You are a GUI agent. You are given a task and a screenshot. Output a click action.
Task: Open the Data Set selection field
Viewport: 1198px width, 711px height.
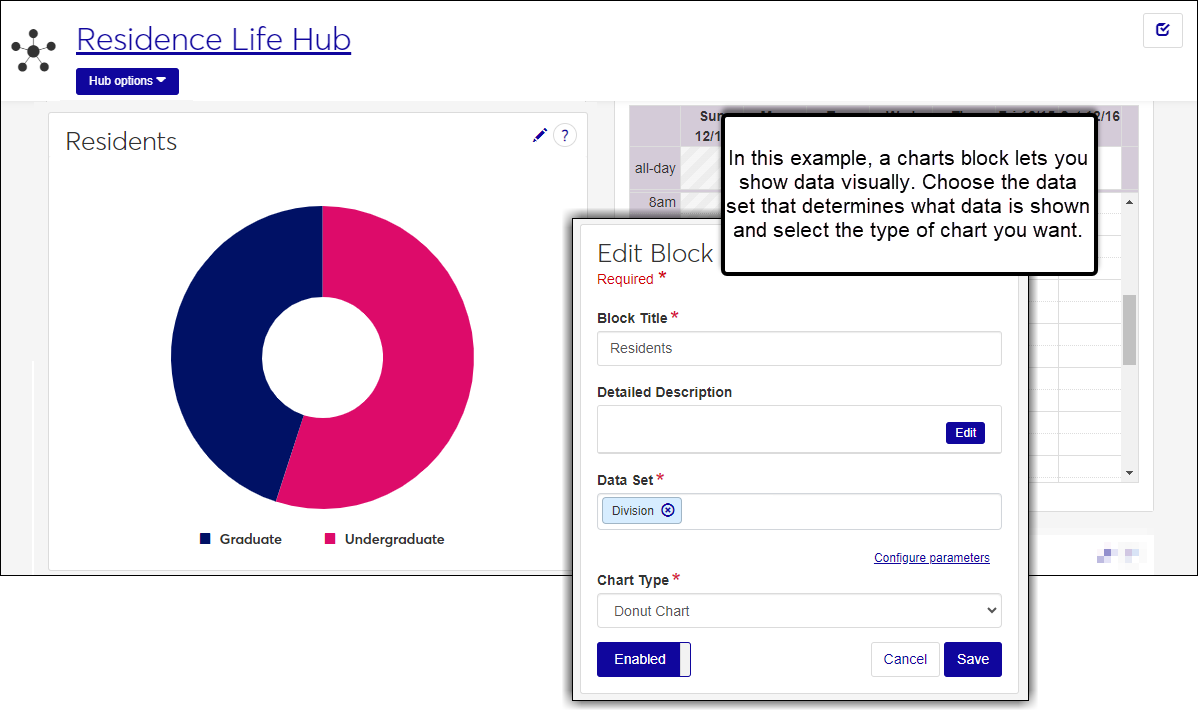click(840, 511)
